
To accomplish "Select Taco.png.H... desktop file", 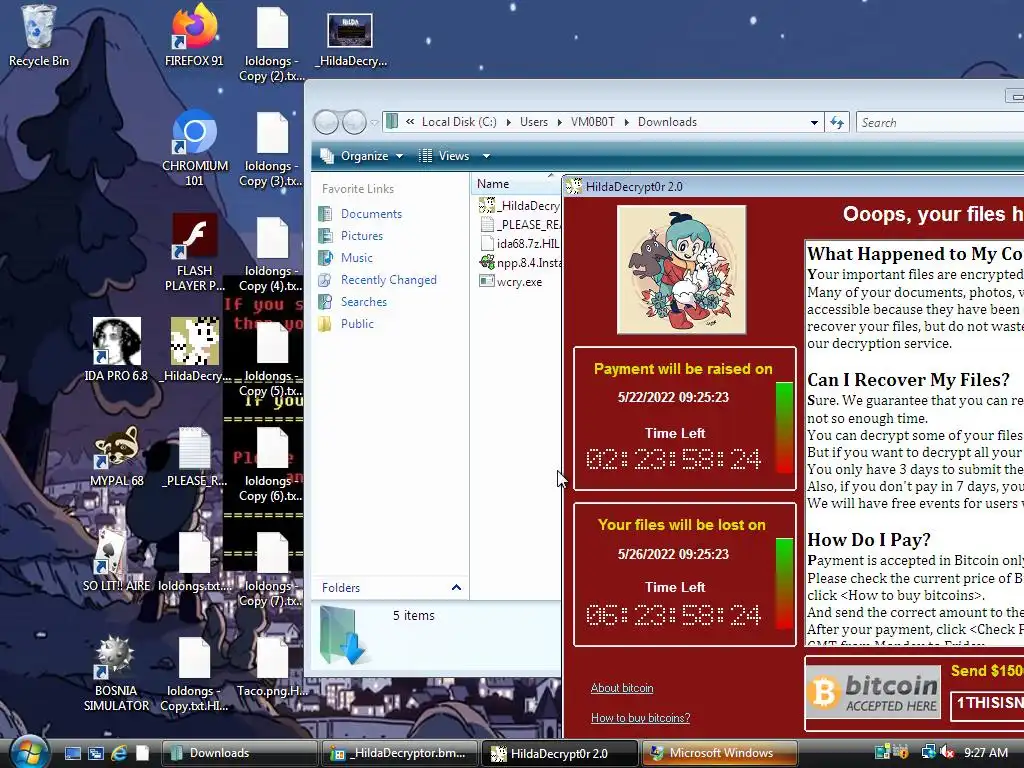I will pos(272,667).
